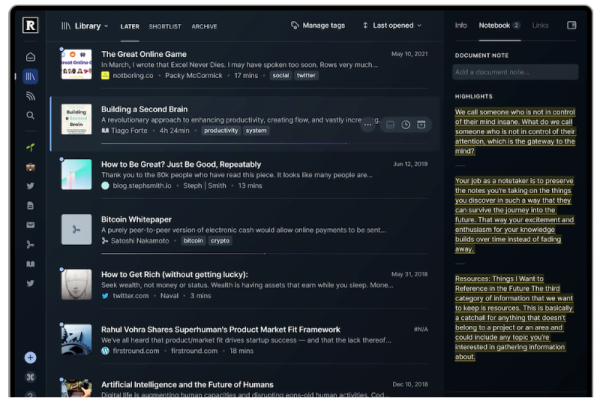Click the Manage tags button
Screen dimensions: 600x401
pos(318,25)
